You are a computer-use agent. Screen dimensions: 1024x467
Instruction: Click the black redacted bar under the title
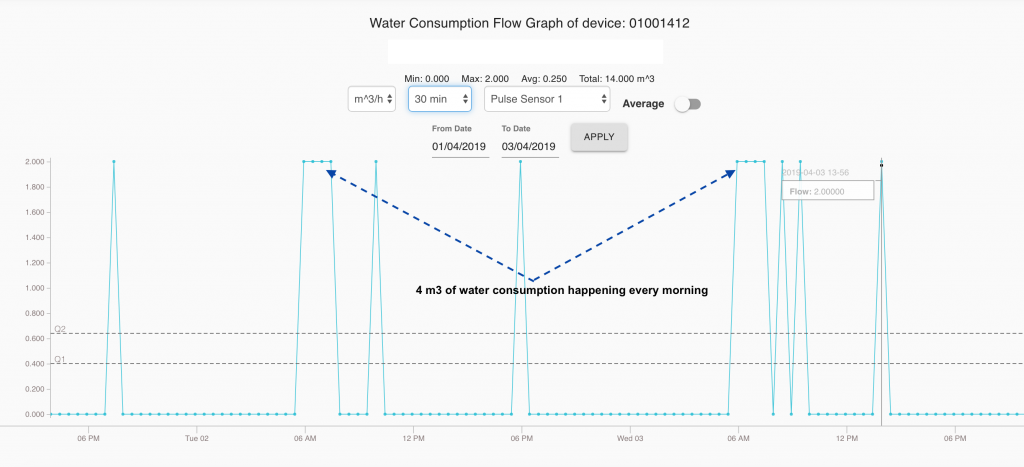pos(525,51)
